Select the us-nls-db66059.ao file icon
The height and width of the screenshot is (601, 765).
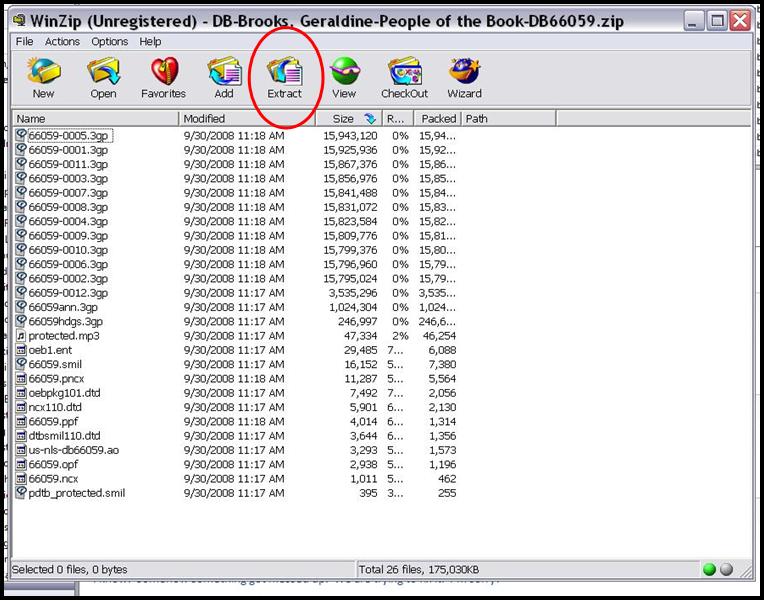(21, 450)
